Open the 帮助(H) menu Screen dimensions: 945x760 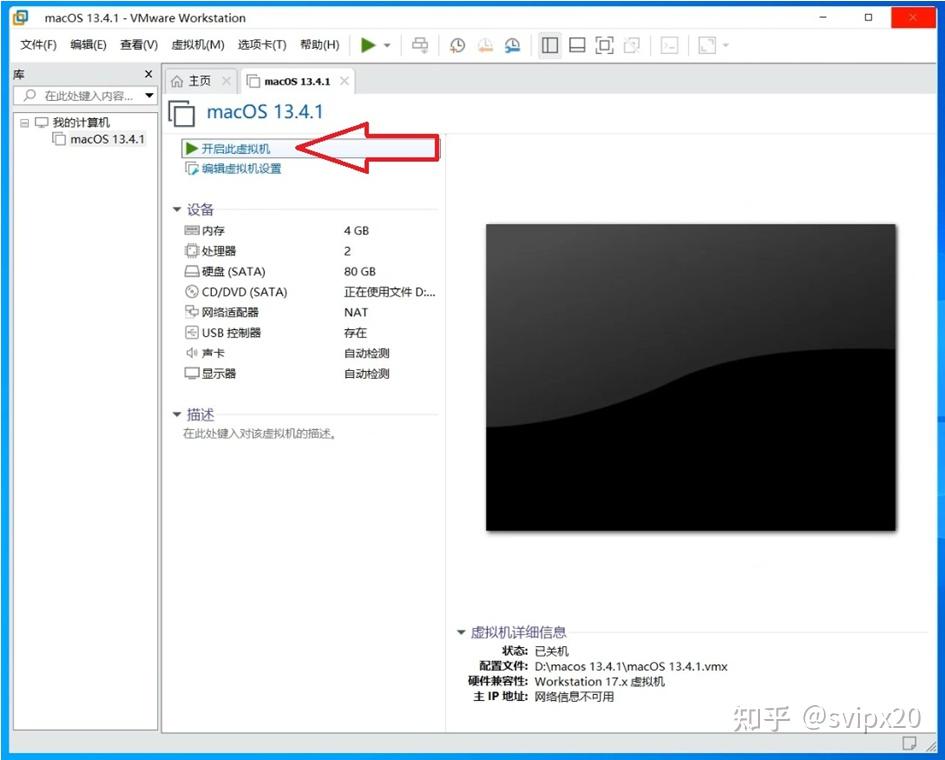click(x=319, y=45)
